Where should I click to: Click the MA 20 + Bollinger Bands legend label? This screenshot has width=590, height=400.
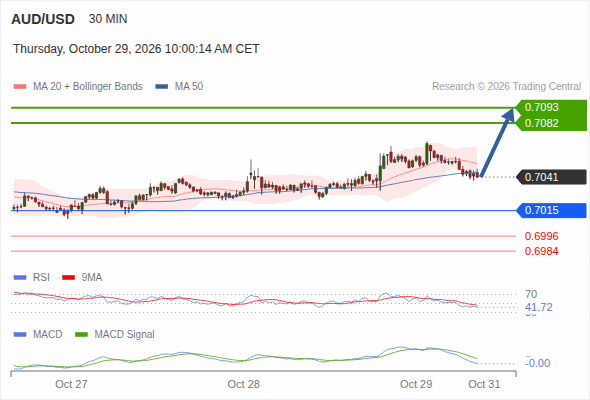88,87
